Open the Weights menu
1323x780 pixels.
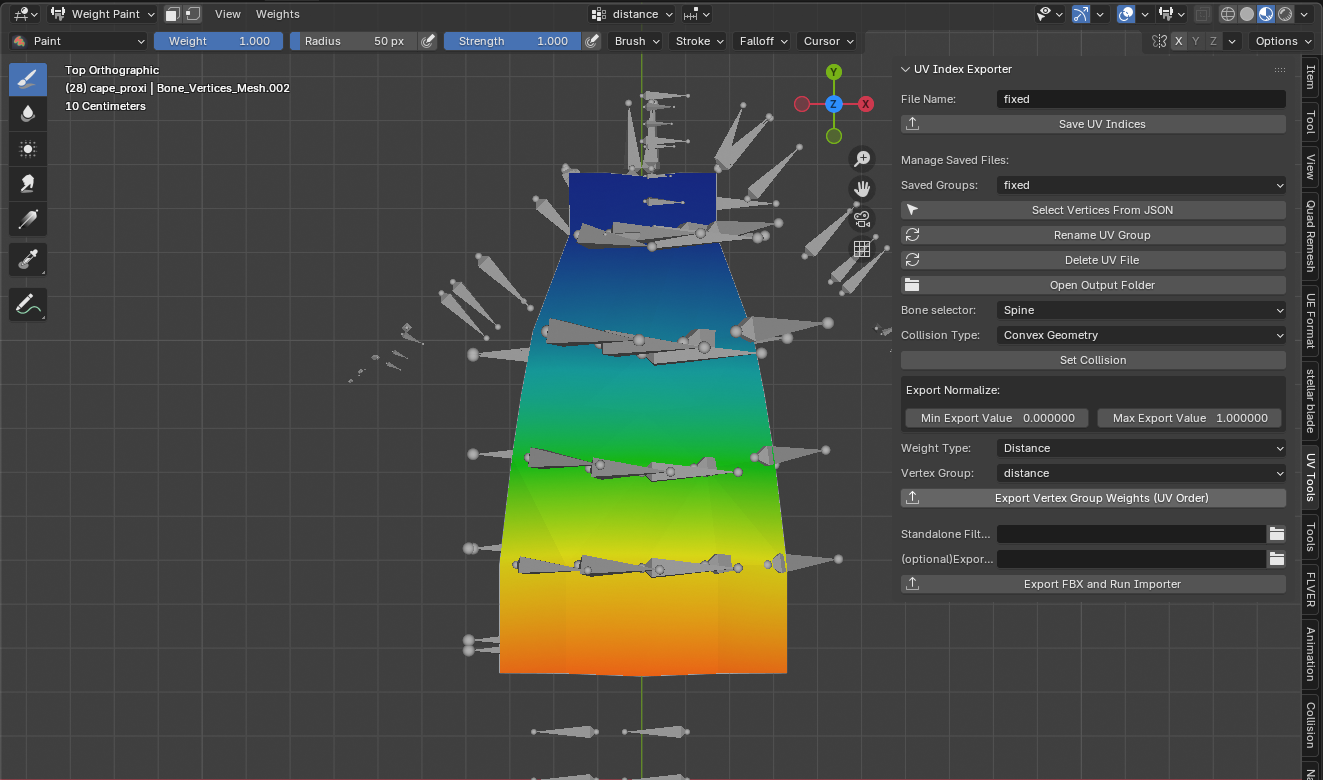pyautogui.click(x=277, y=14)
